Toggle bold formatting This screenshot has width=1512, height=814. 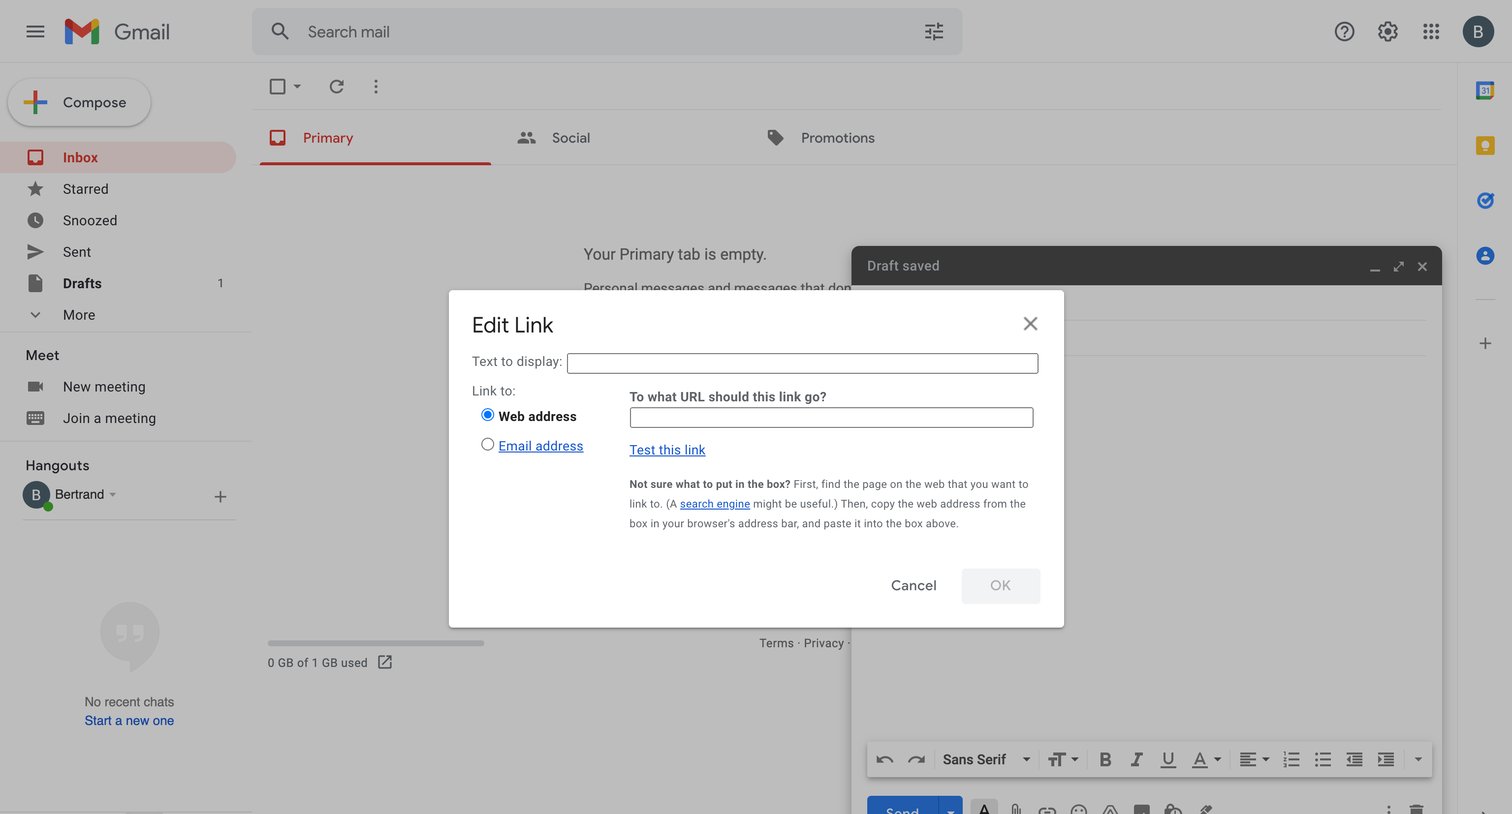(1105, 759)
